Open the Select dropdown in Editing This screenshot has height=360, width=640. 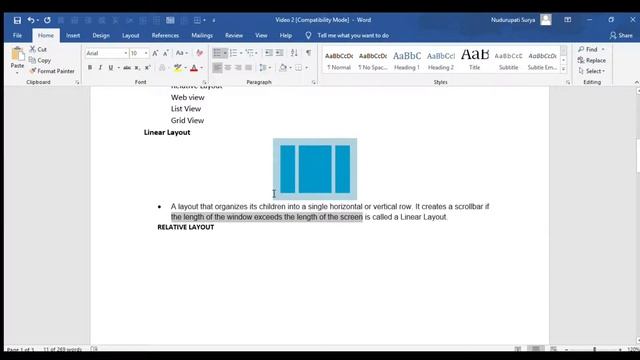(x=592, y=71)
